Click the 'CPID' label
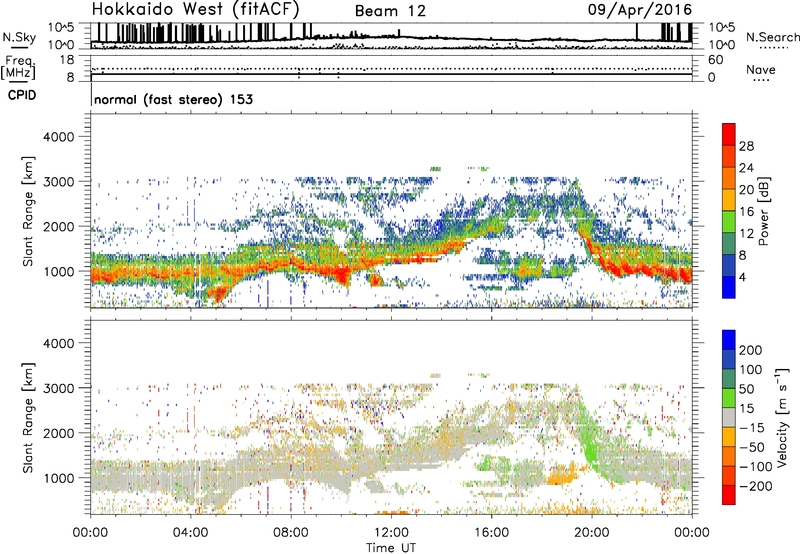The height and width of the screenshot is (554, 800). click(22, 95)
